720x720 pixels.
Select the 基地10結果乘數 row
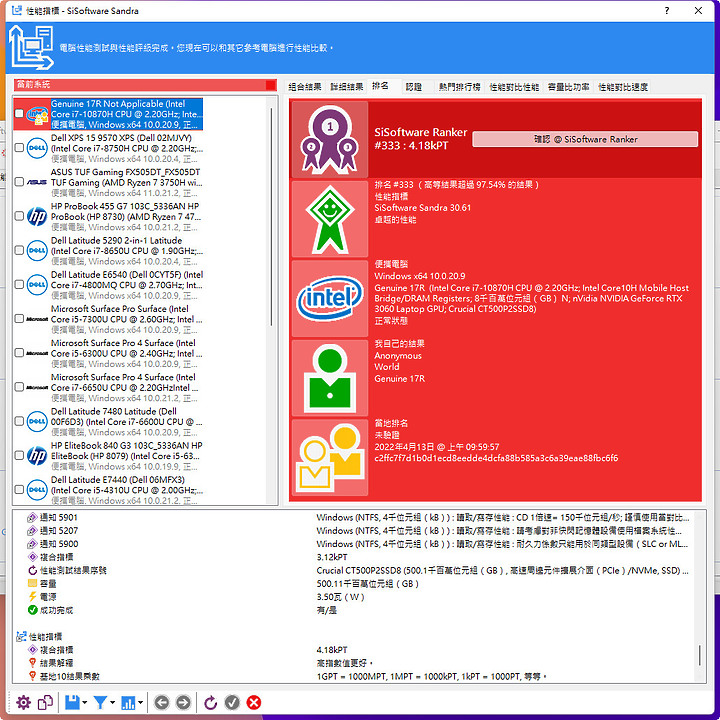click(x=359, y=676)
